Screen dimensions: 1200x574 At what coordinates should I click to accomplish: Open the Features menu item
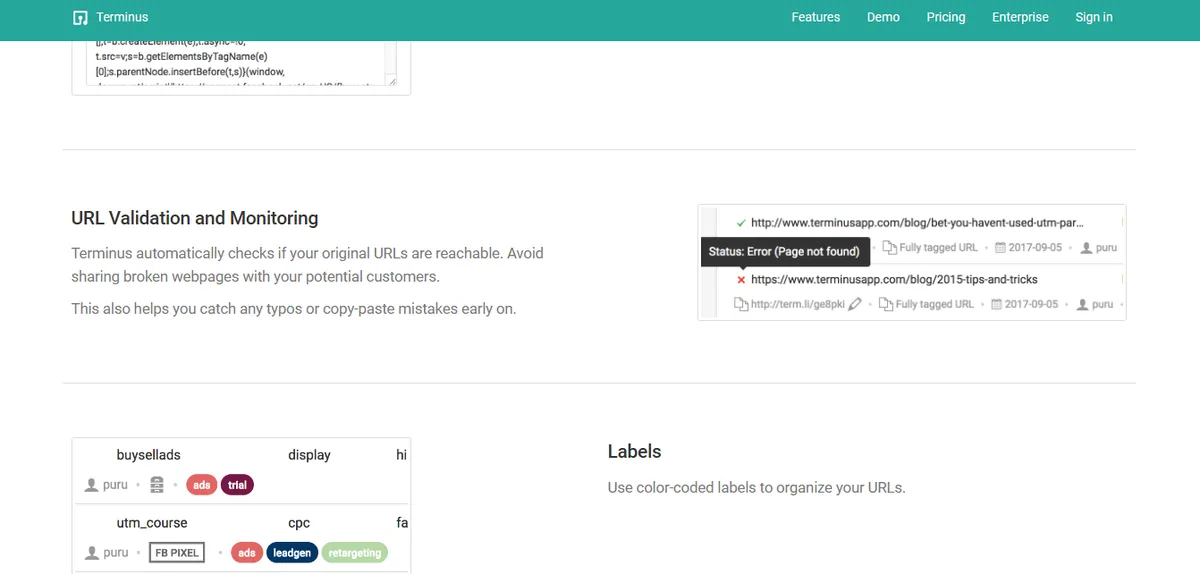[815, 17]
